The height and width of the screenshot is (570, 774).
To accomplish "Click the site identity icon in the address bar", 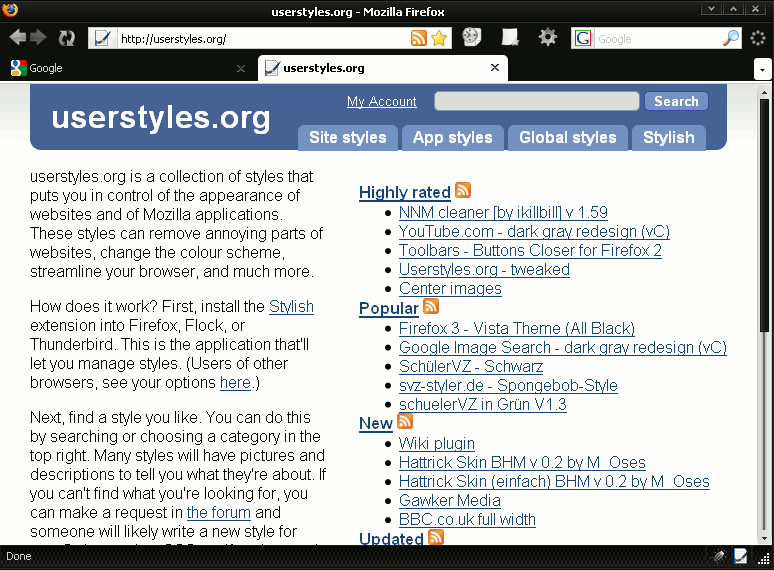I will coord(102,38).
